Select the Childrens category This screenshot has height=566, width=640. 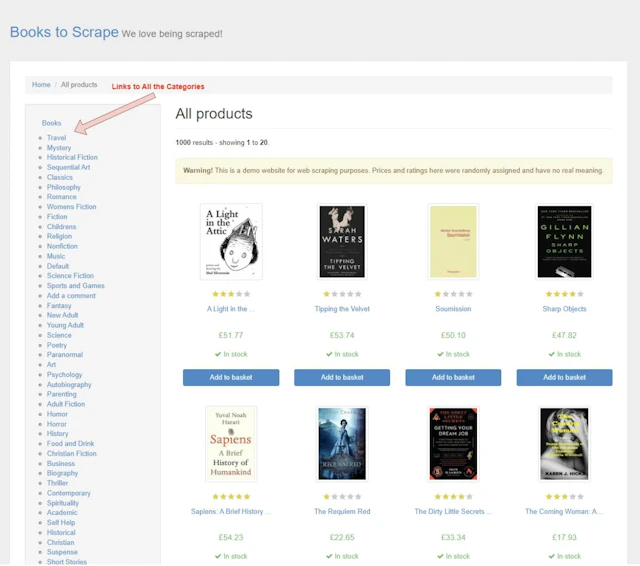(61, 226)
